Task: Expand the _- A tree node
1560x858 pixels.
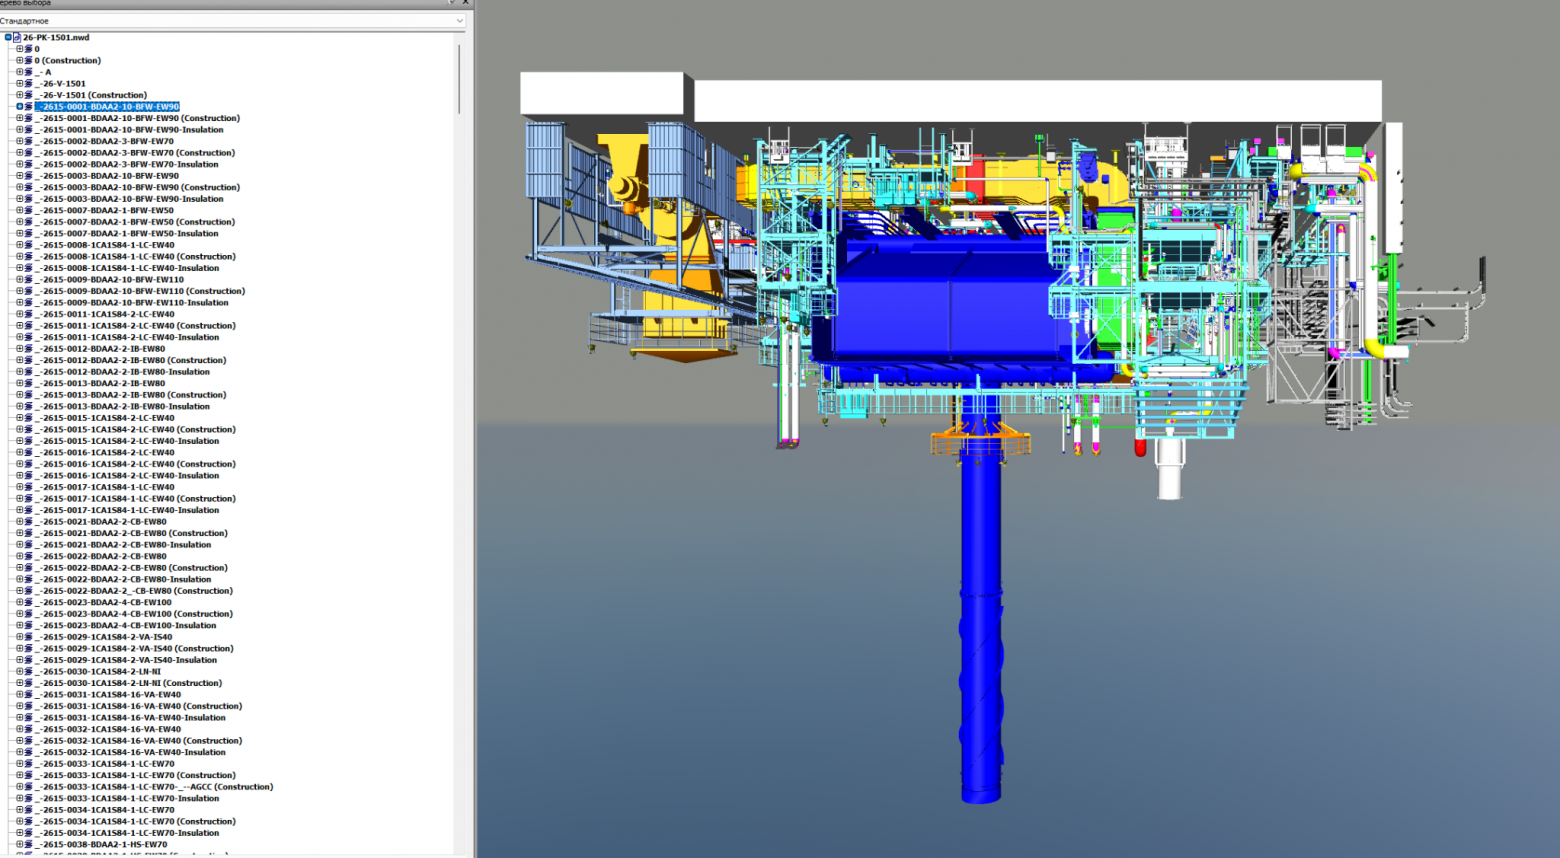Action: (19, 72)
